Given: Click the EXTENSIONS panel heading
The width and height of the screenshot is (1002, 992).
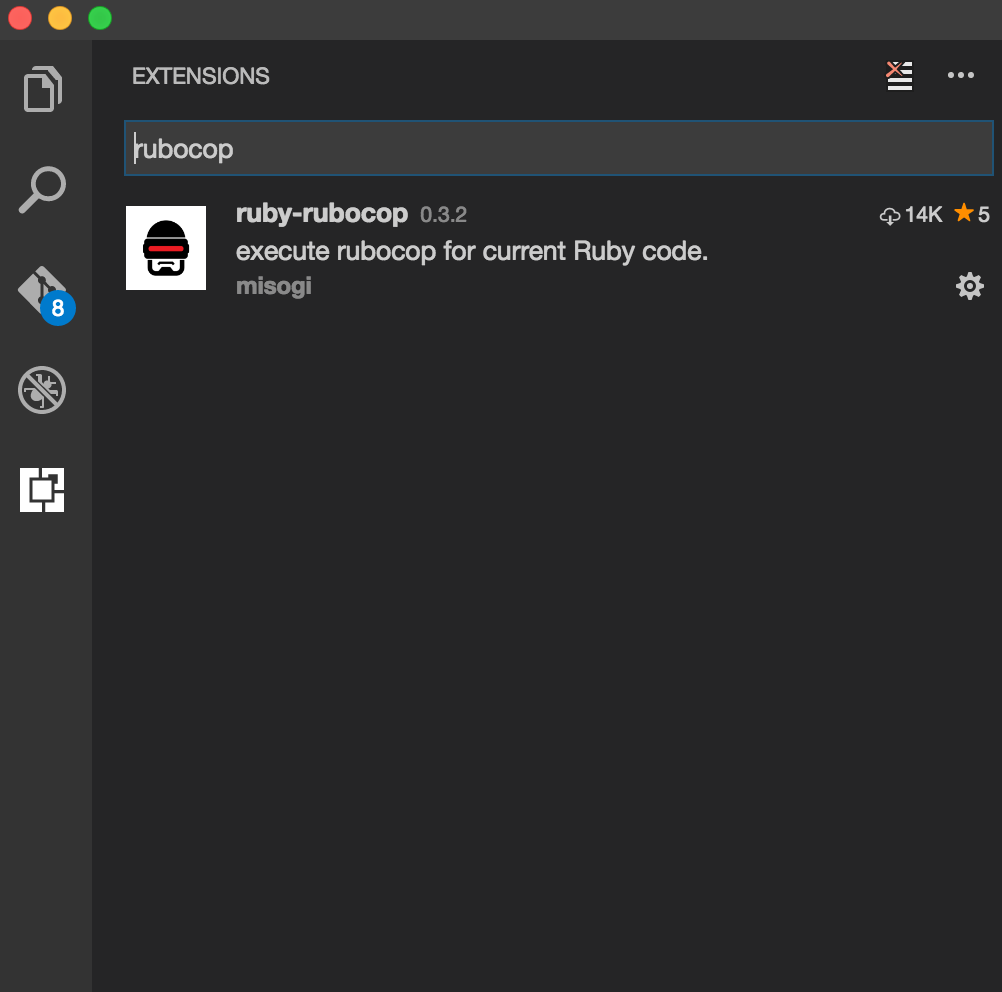Looking at the screenshot, I should click(201, 76).
